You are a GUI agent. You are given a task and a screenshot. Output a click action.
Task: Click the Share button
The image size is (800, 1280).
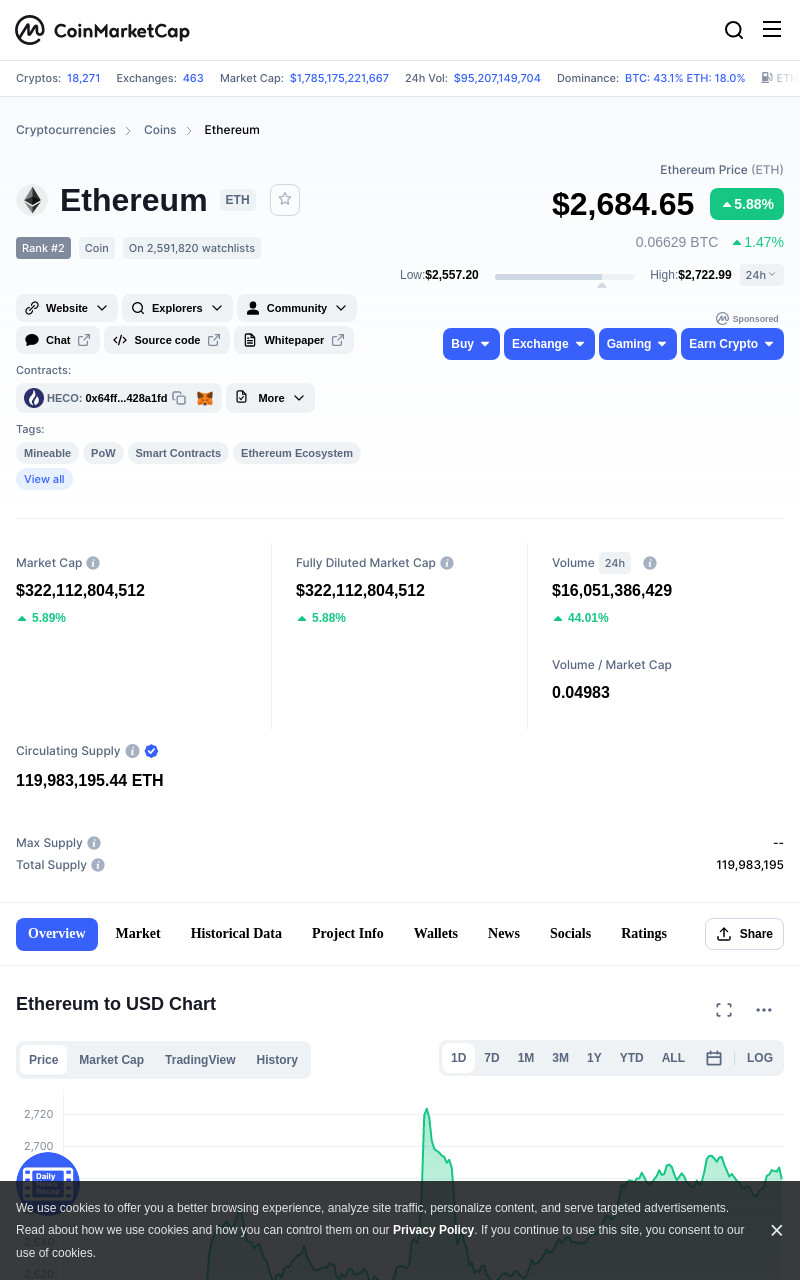744,934
